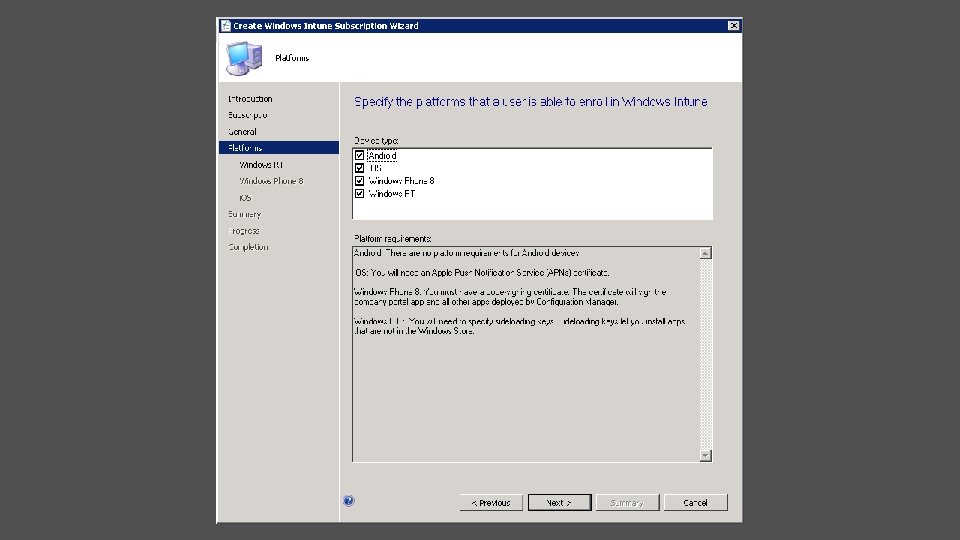The height and width of the screenshot is (540, 960).
Task: Open the Windows RT sub-step in sidebar
Action: coord(261,165)
